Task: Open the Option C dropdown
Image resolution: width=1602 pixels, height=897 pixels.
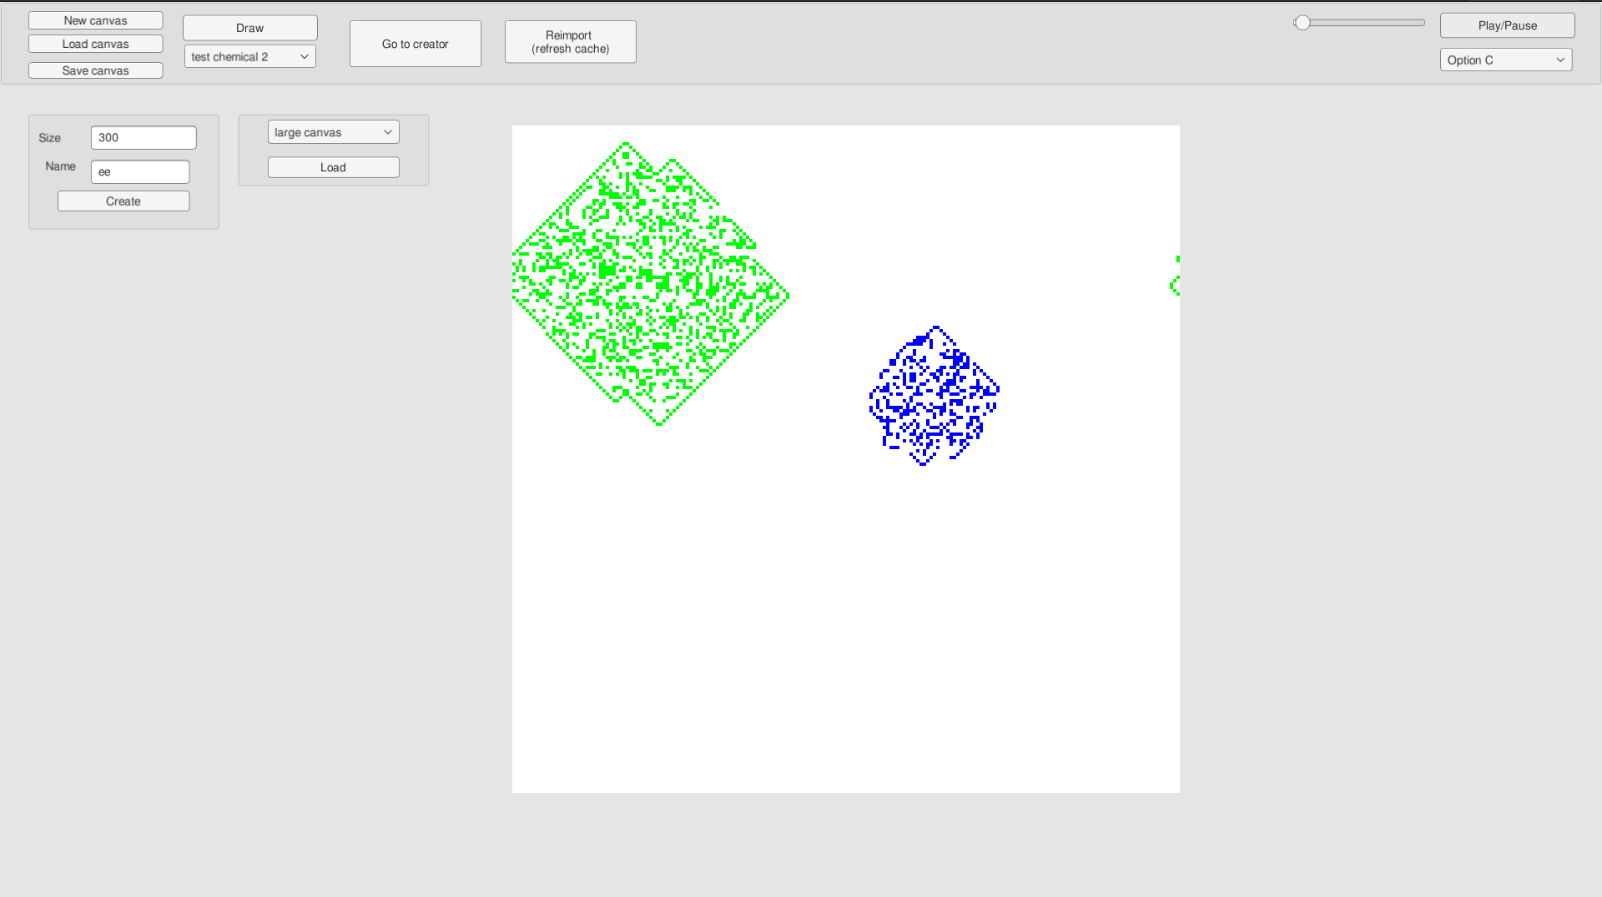Action: pos(1506,60)
